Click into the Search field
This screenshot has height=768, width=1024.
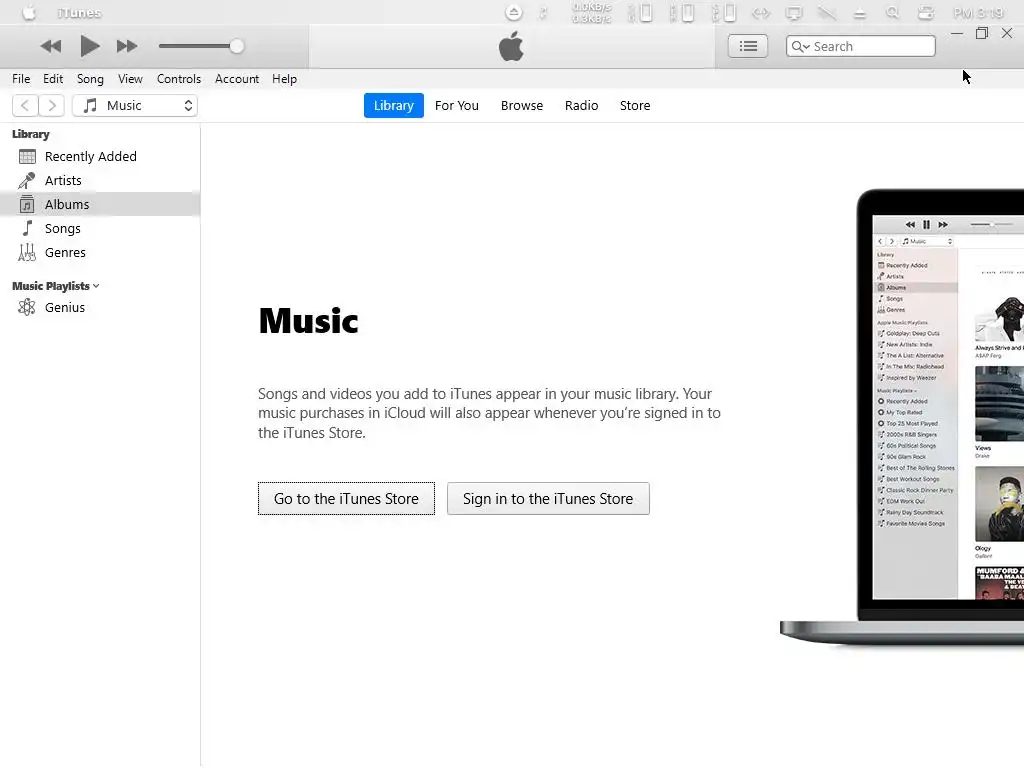(x=860, y=46)
